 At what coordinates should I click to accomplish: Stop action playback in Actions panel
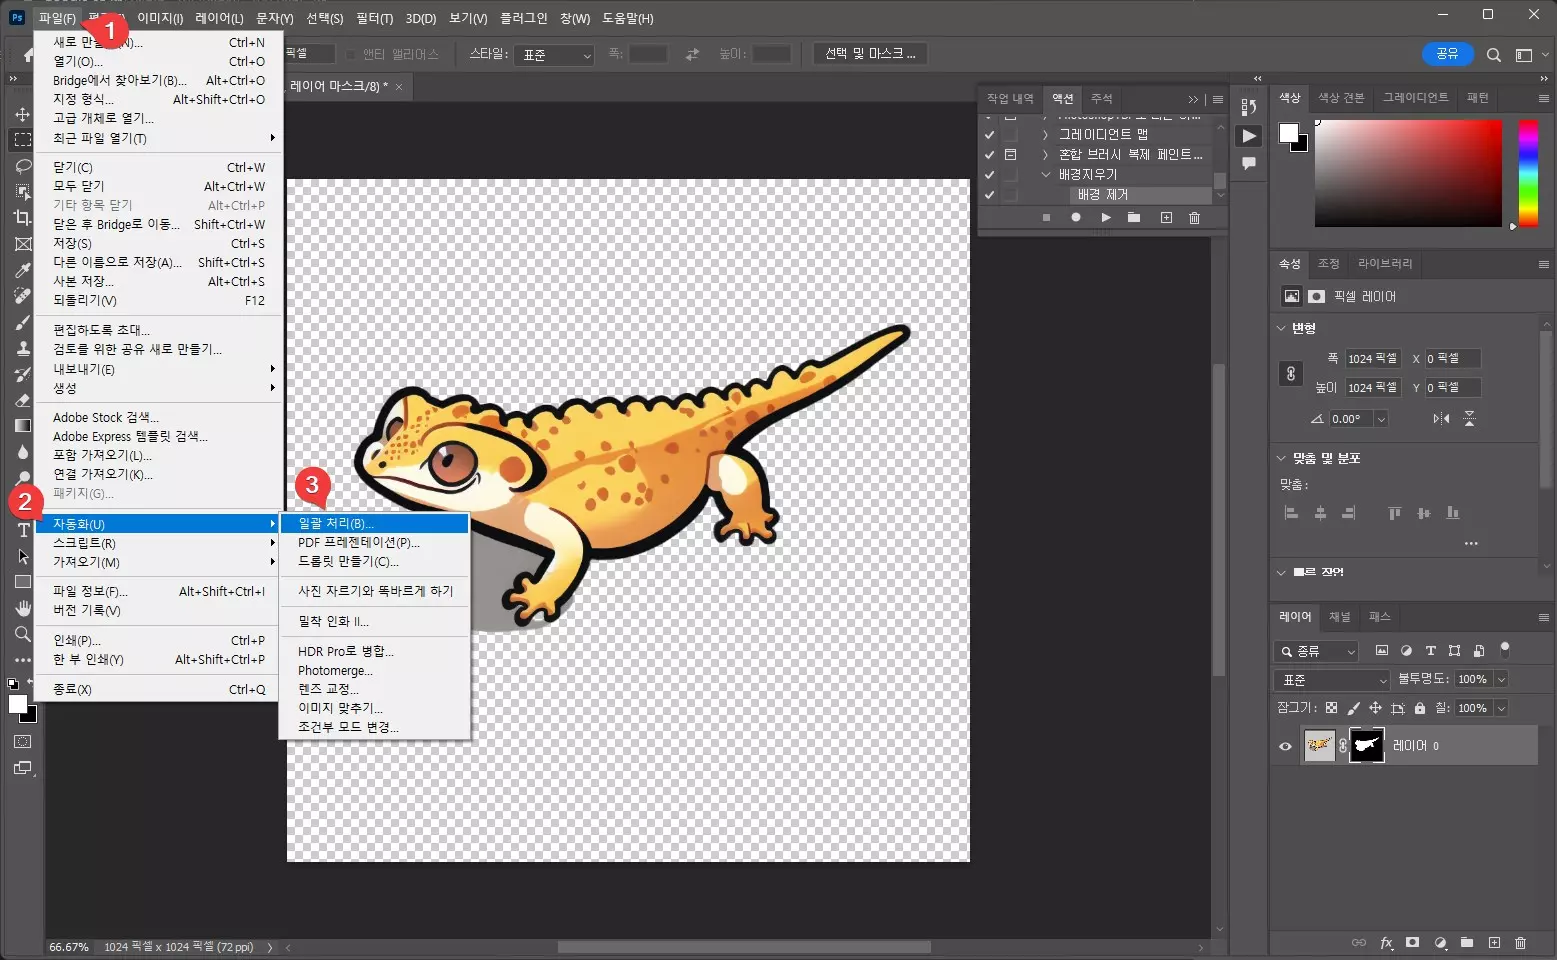(1046, 217)
